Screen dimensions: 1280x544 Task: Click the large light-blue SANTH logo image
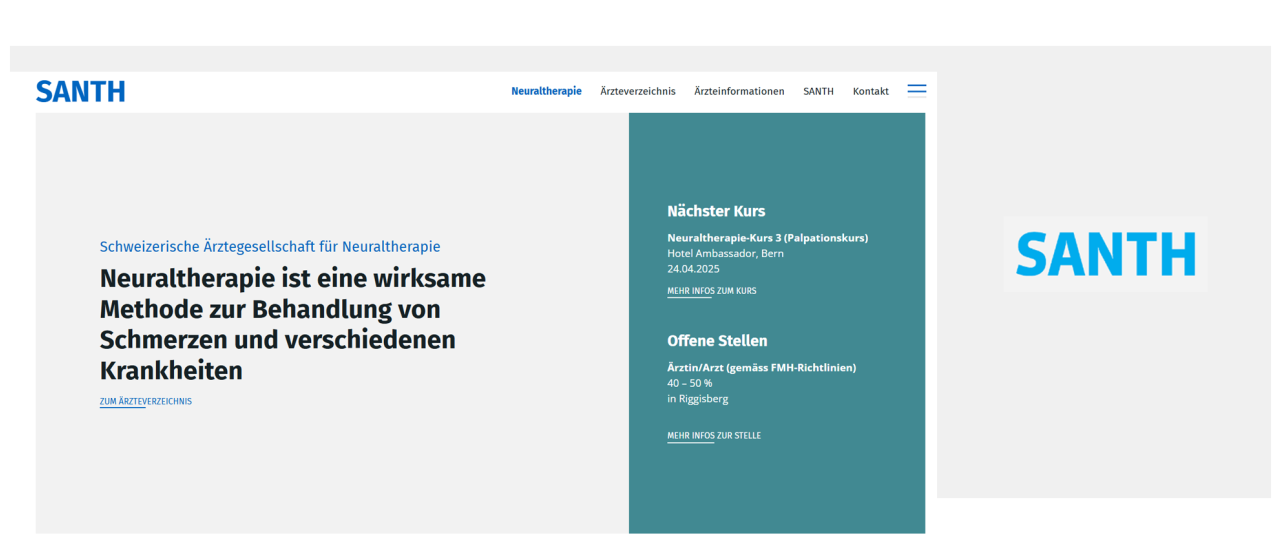click(x=1105, y=254)
